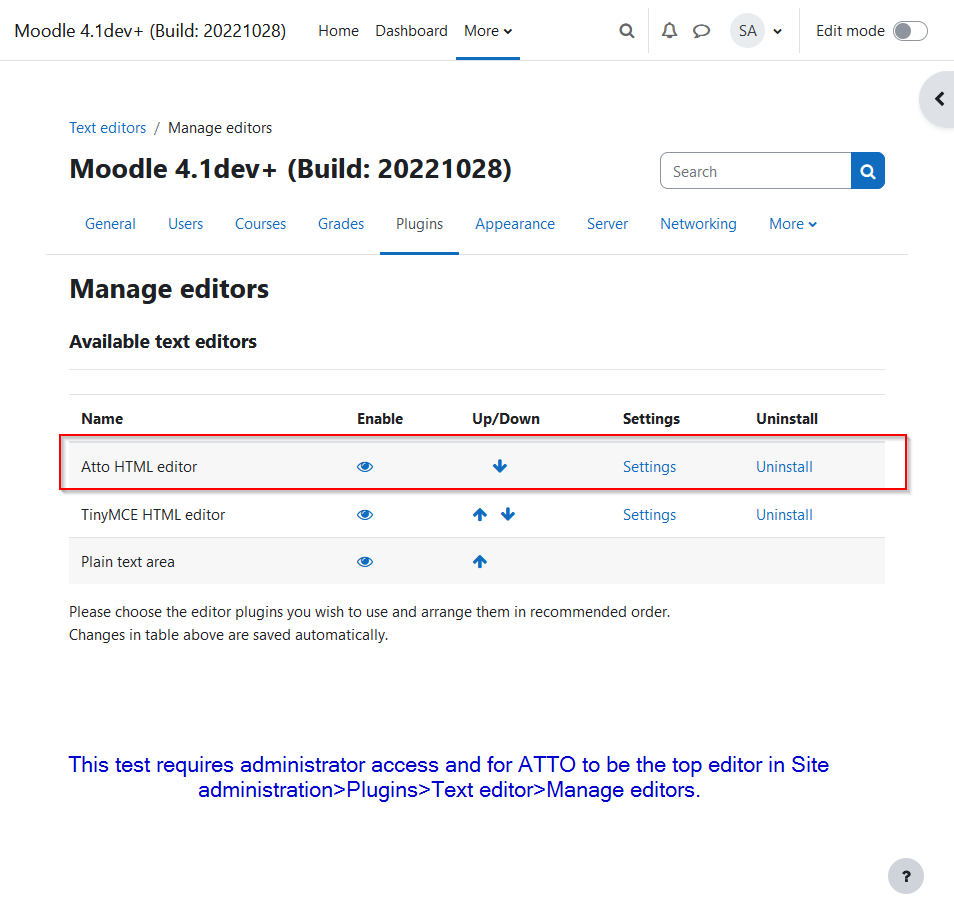
Task: Click the SA user avatar
Action: tap(747, 31)
